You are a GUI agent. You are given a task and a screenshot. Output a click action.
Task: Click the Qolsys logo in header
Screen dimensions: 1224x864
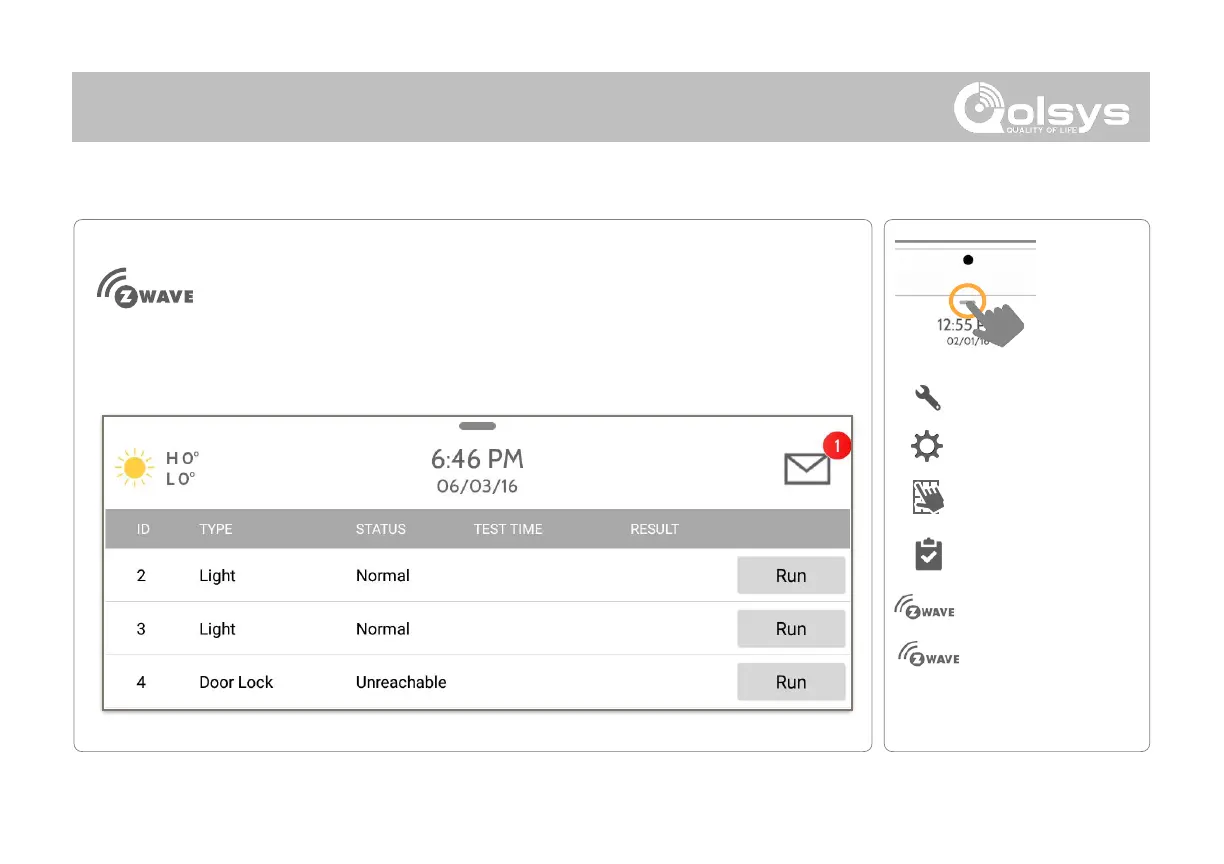1041,109
